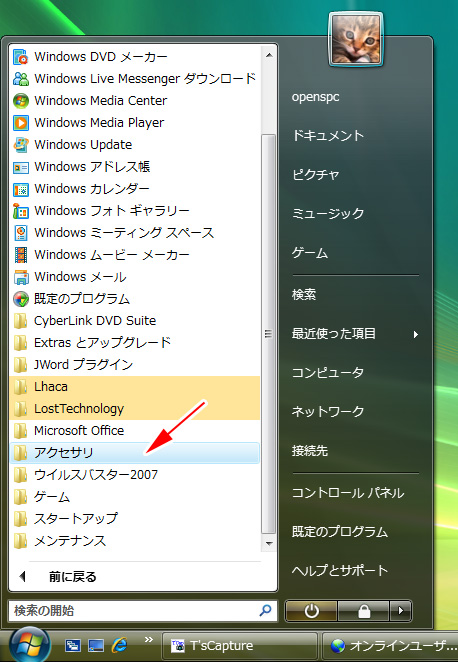
Task: Expand the メンテナンス folder
Action: [x=134, y=540]
